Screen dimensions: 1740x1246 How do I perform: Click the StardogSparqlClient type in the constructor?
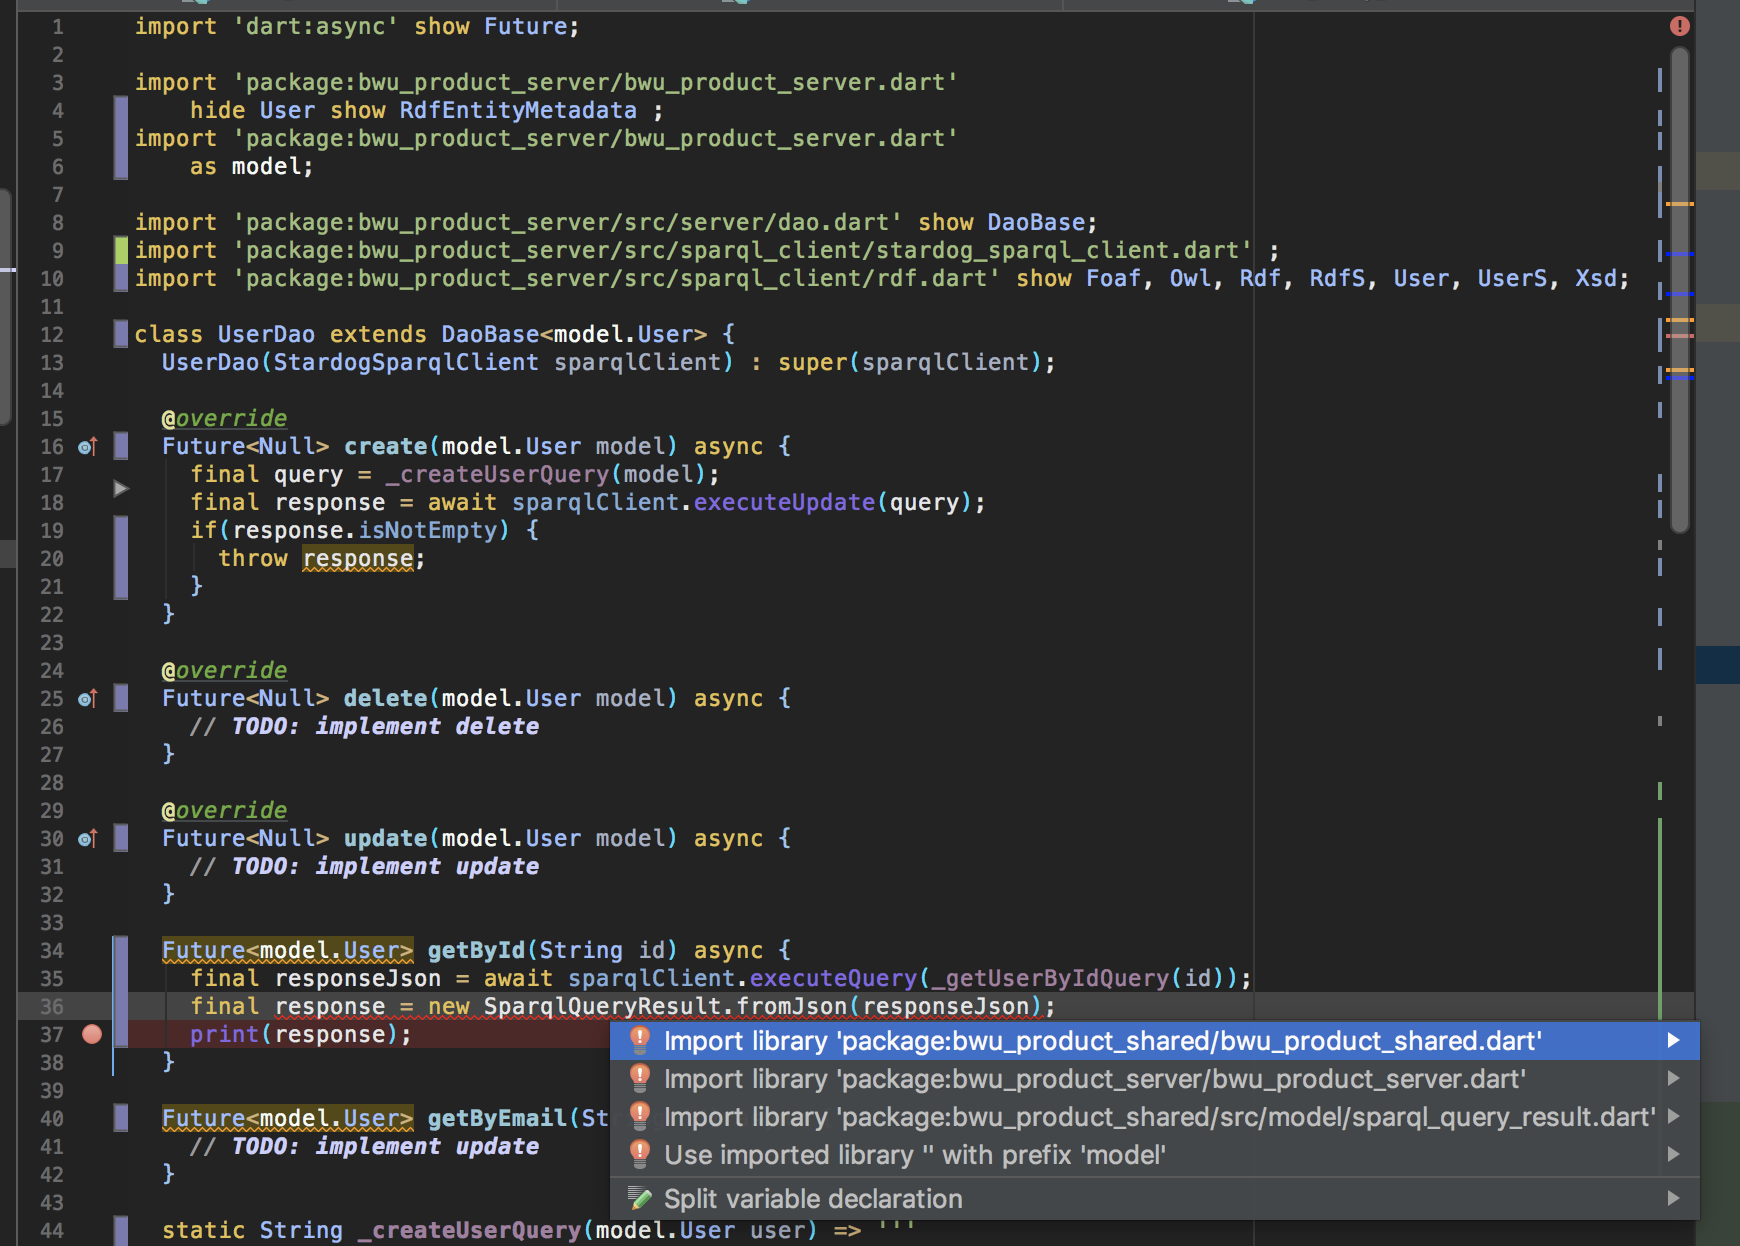406,362
